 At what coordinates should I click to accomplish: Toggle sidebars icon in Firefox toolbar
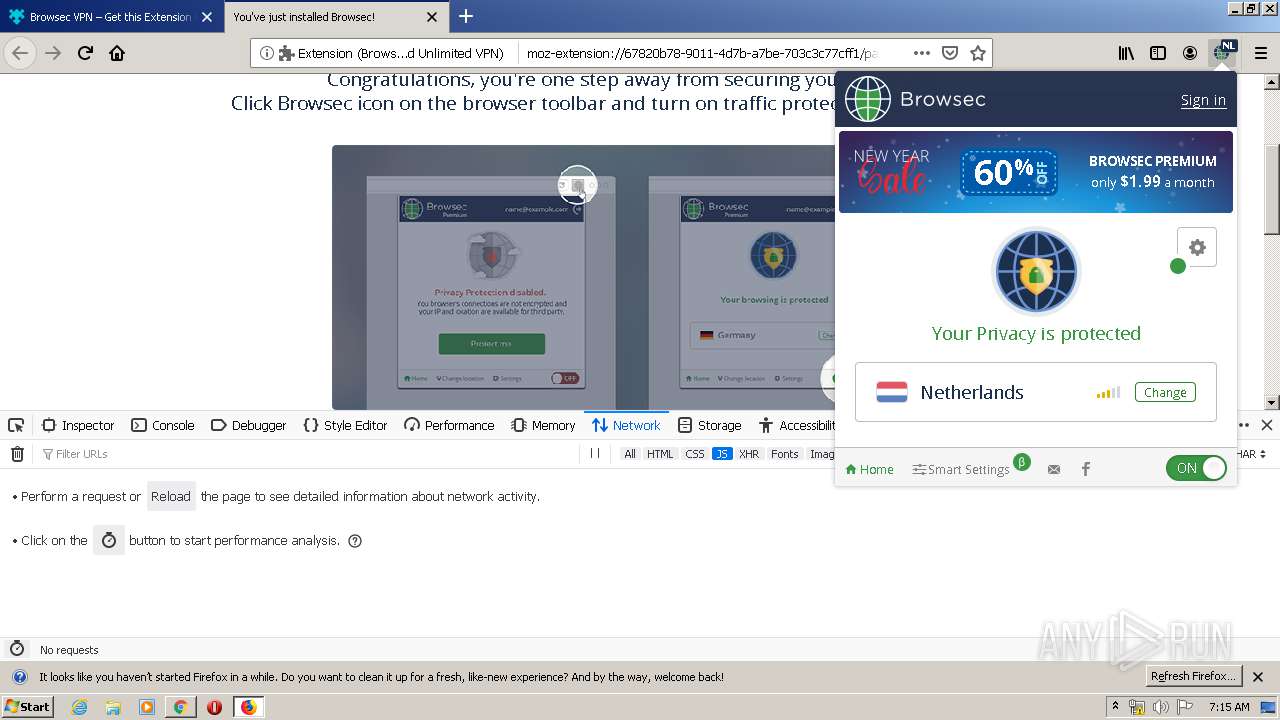click(1158, 53)
